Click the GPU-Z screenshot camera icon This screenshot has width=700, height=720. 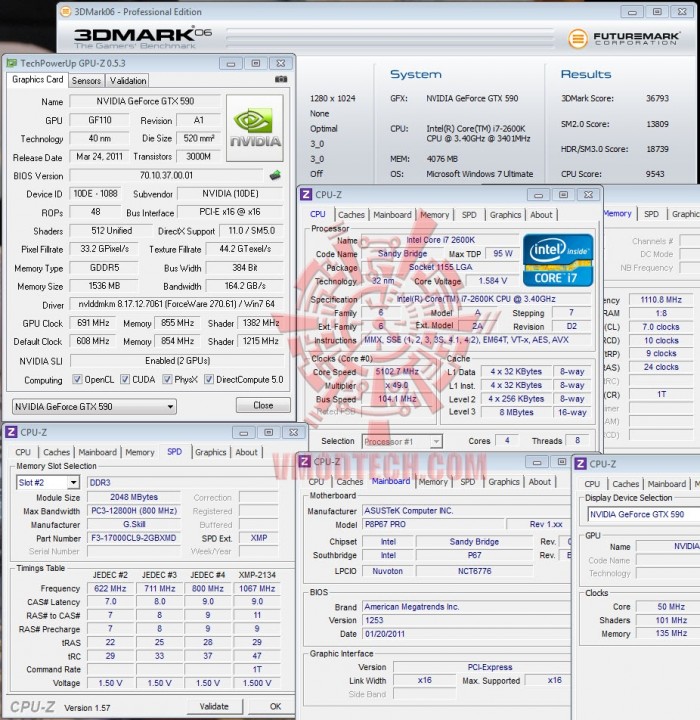(281, 79)
